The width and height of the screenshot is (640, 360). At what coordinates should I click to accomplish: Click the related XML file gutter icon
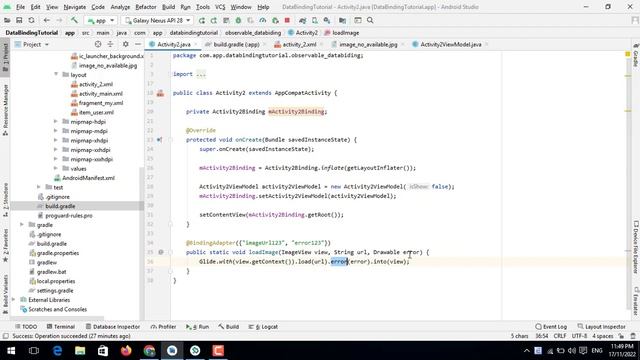coord(160,93)
